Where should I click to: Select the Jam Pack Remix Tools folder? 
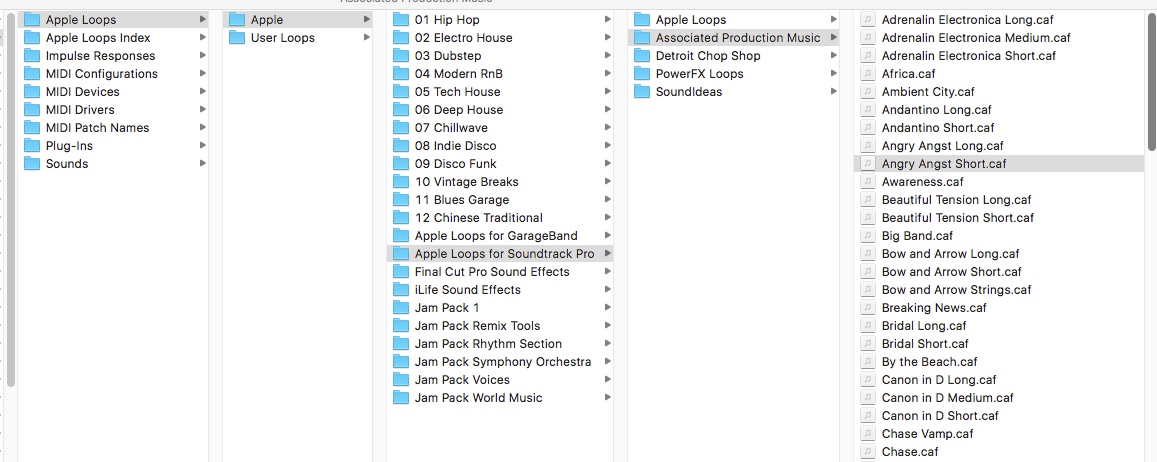[500, 325]
